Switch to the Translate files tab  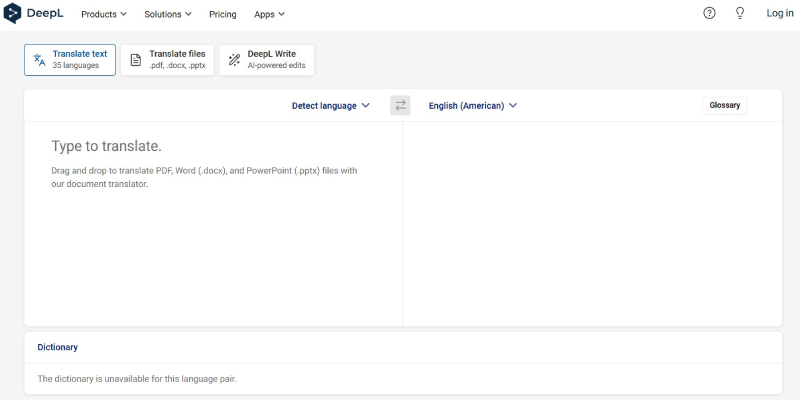[167, 60]
